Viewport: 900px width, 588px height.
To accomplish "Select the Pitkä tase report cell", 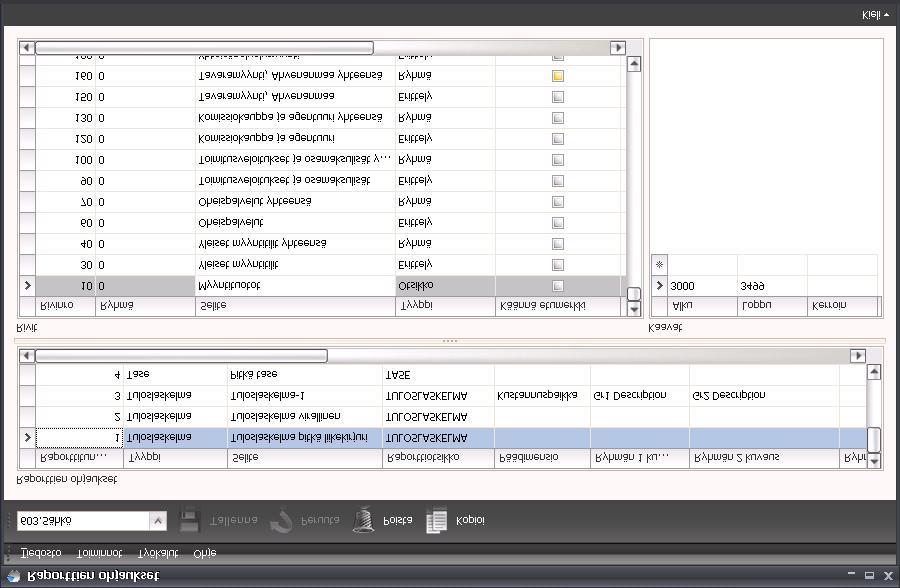I will (305, 374).
